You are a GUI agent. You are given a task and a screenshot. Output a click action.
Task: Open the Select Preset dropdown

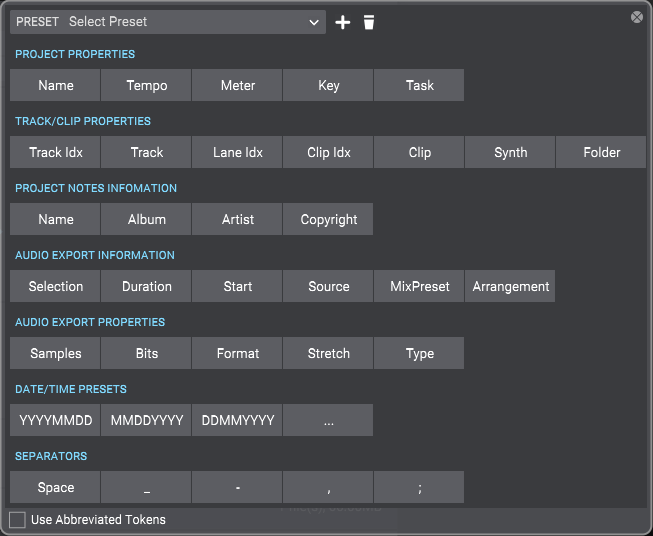pos(195,22)
